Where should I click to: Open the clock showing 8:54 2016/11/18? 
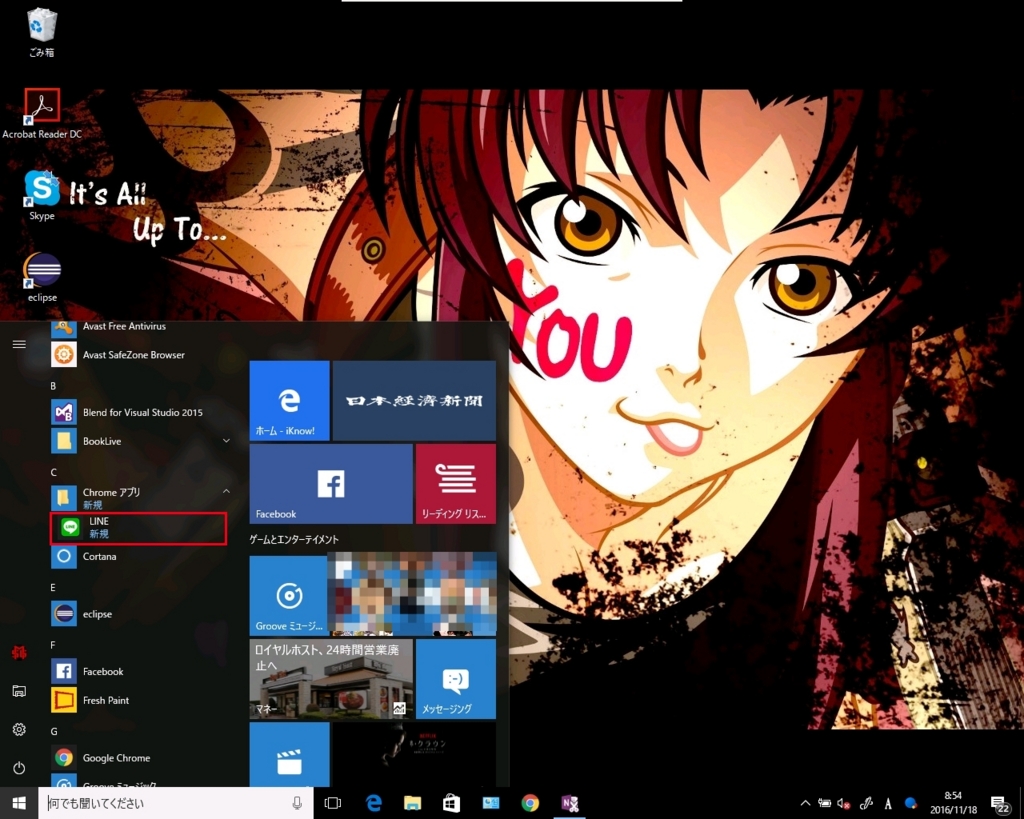953,803
